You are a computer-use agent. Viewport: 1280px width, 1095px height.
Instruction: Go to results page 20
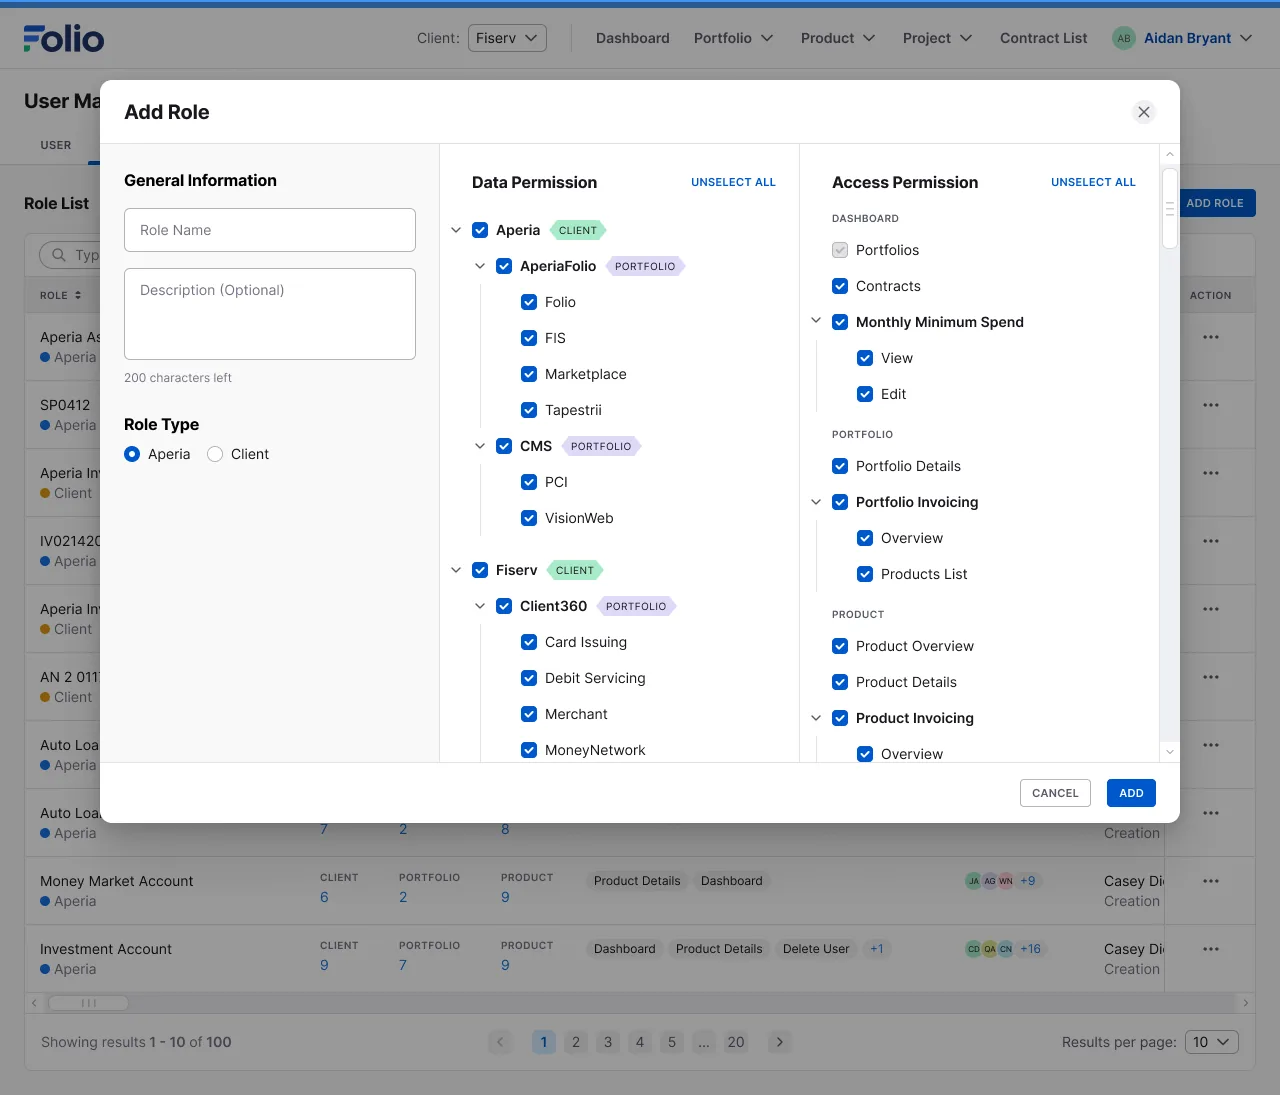pos(736,1042)
